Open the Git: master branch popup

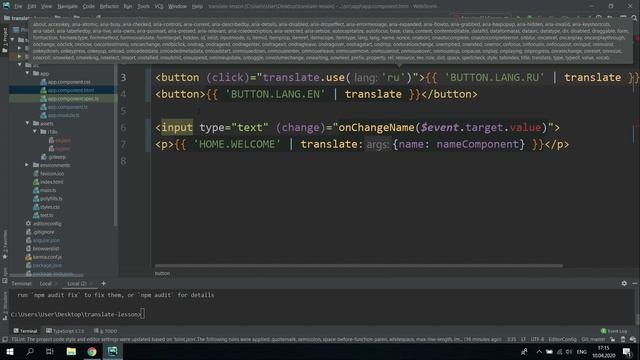click(593, 339)
